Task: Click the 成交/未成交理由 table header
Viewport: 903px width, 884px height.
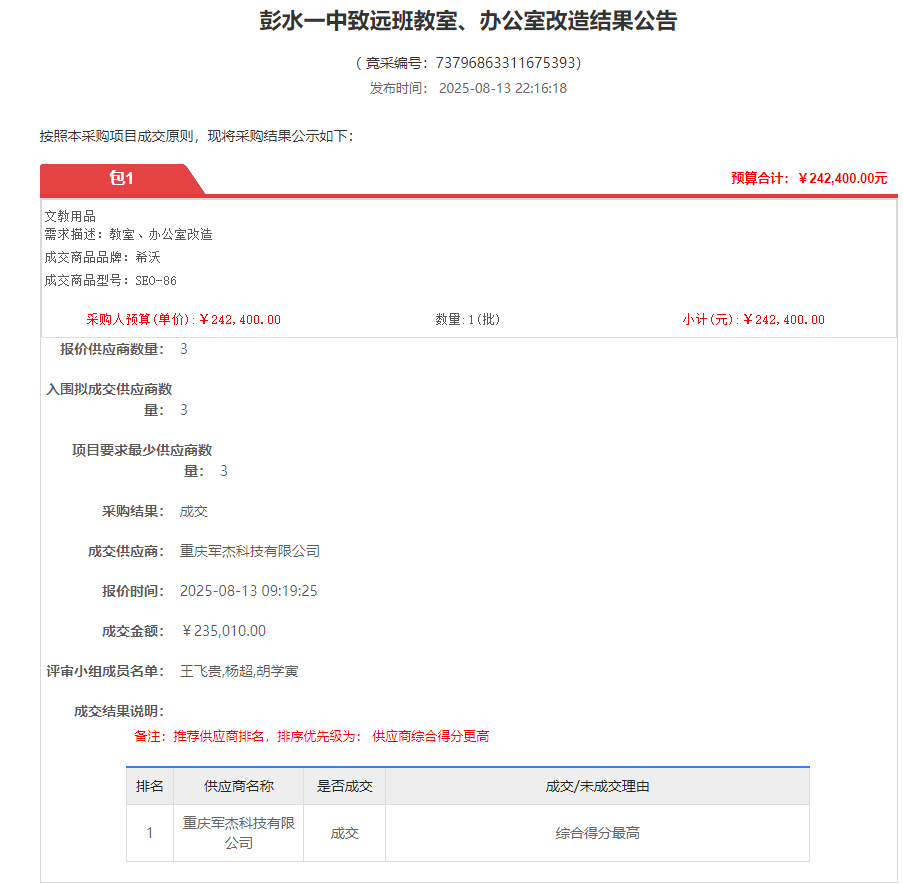Action: [597, 786]
